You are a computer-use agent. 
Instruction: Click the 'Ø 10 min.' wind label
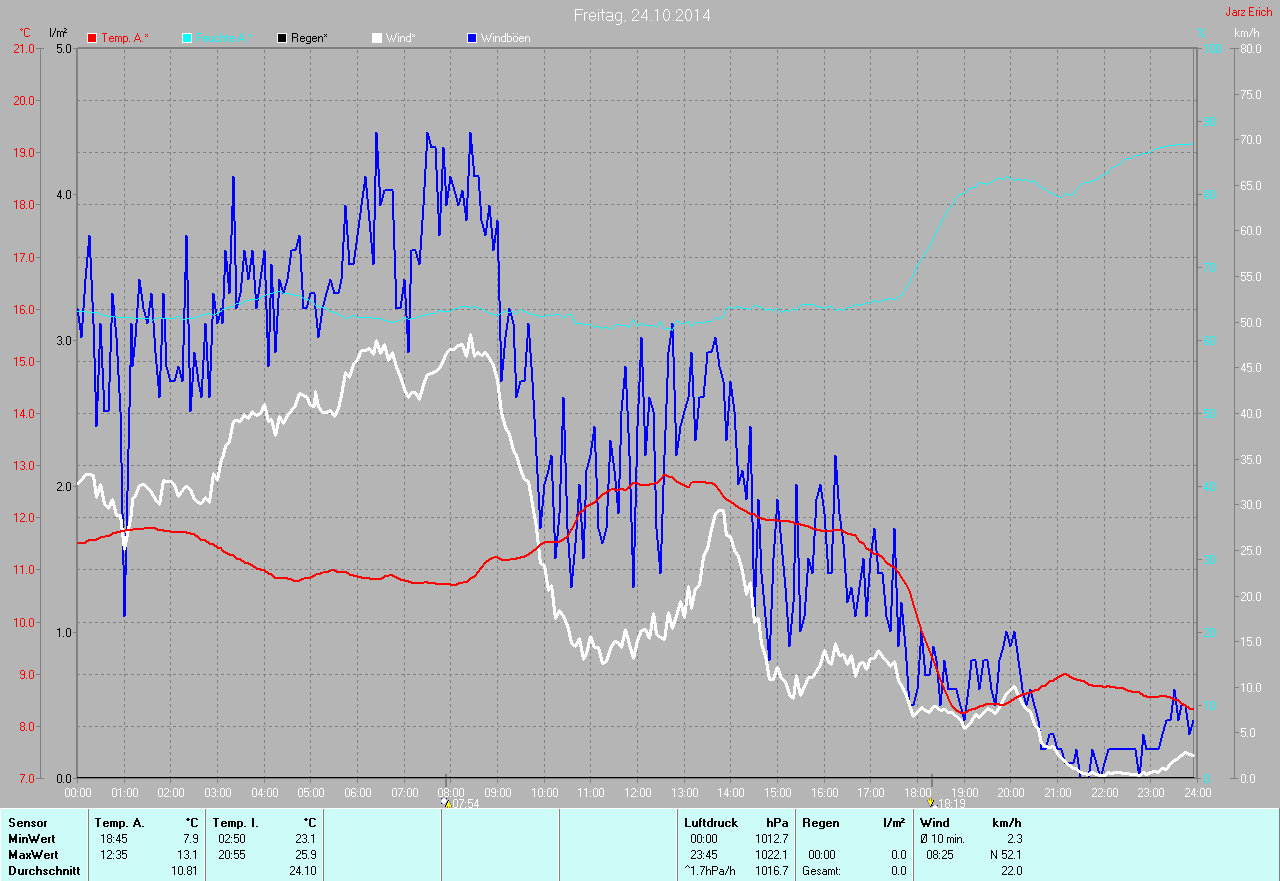(x=943, y=839)
